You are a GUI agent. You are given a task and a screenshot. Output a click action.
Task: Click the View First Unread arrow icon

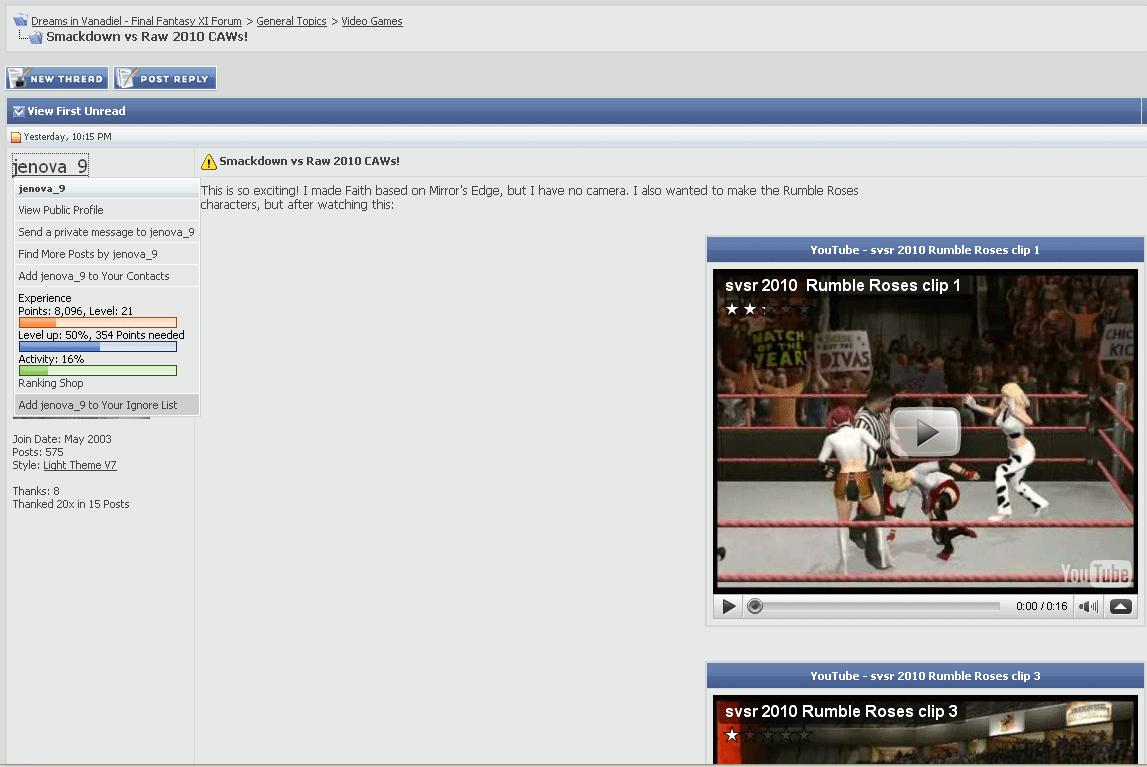19,111
